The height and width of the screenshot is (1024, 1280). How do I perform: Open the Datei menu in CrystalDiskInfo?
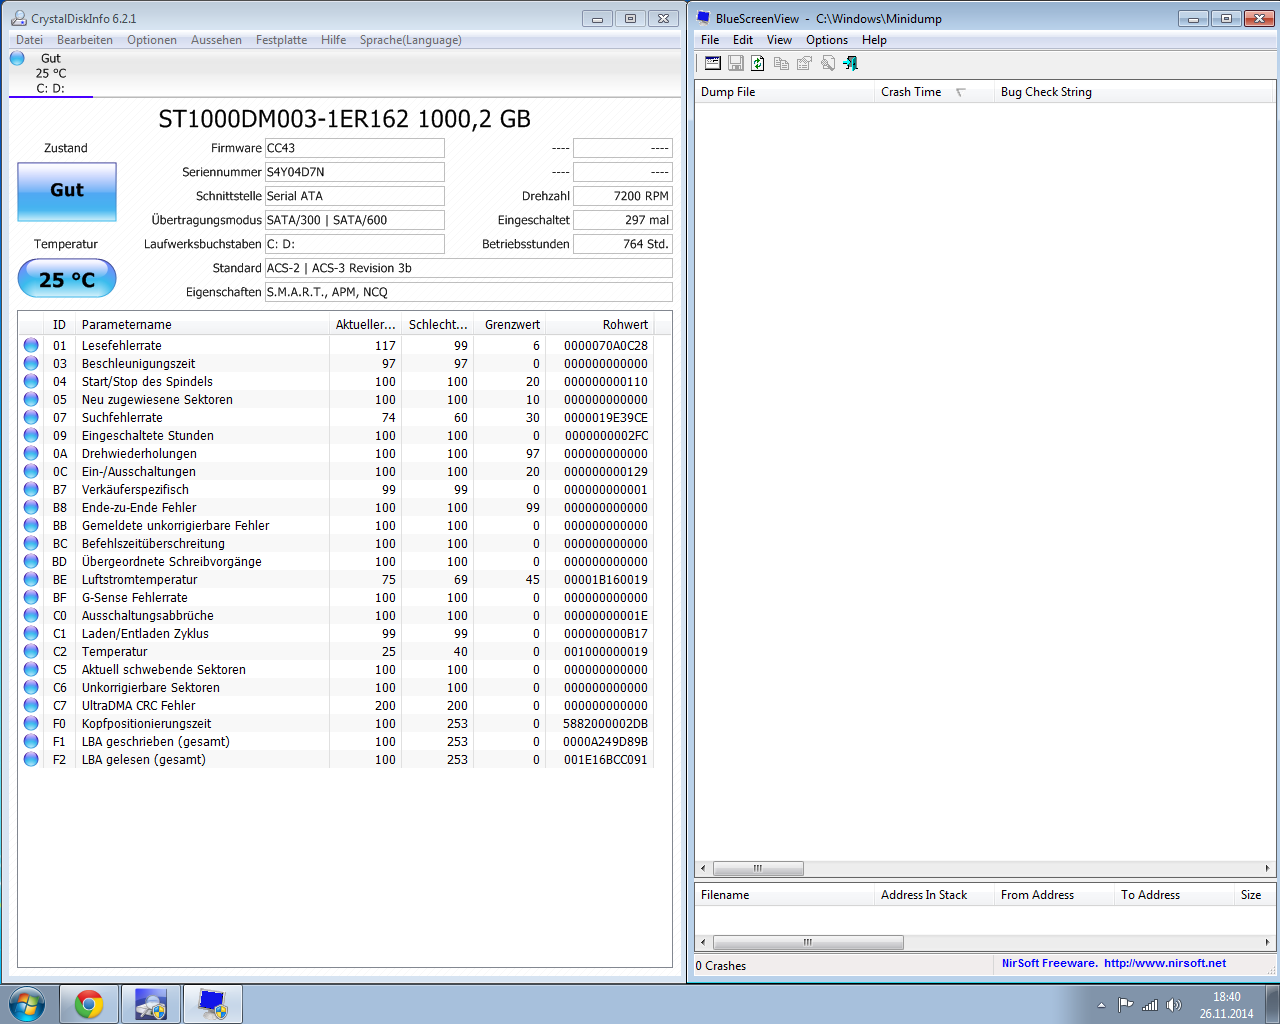pyautogui.click(x=30, y=40)
